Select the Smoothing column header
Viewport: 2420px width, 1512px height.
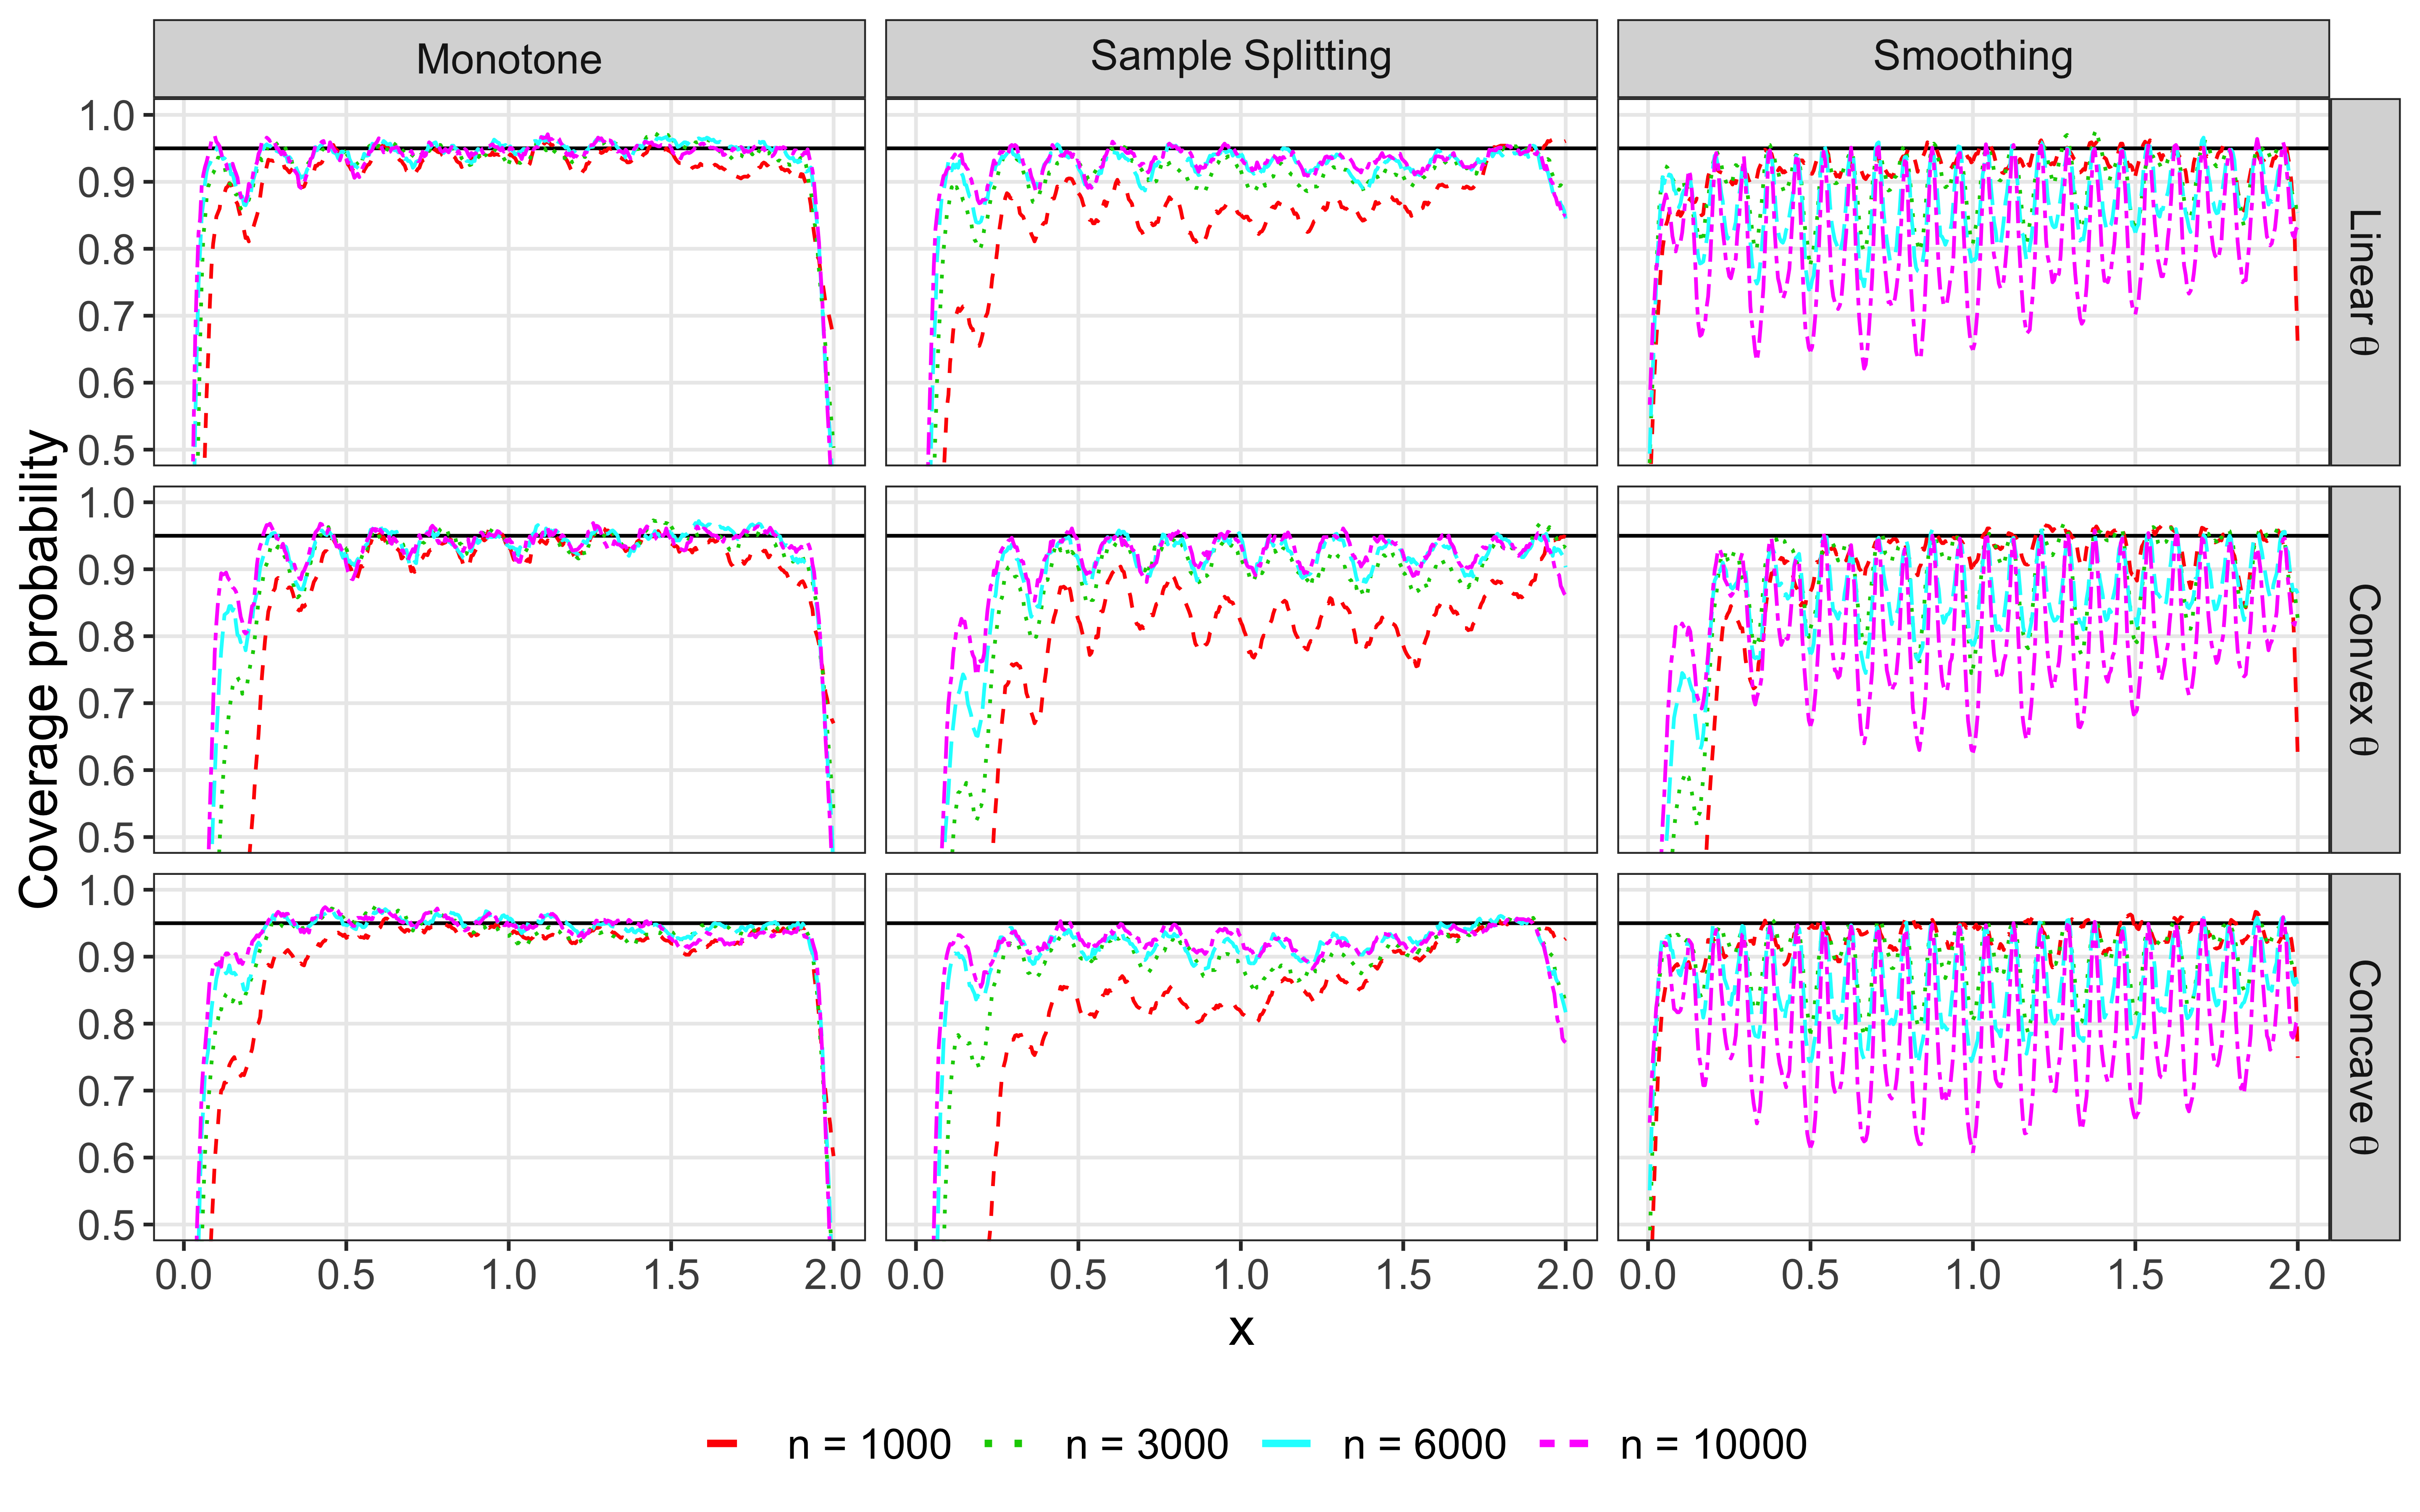(1973, 59)
